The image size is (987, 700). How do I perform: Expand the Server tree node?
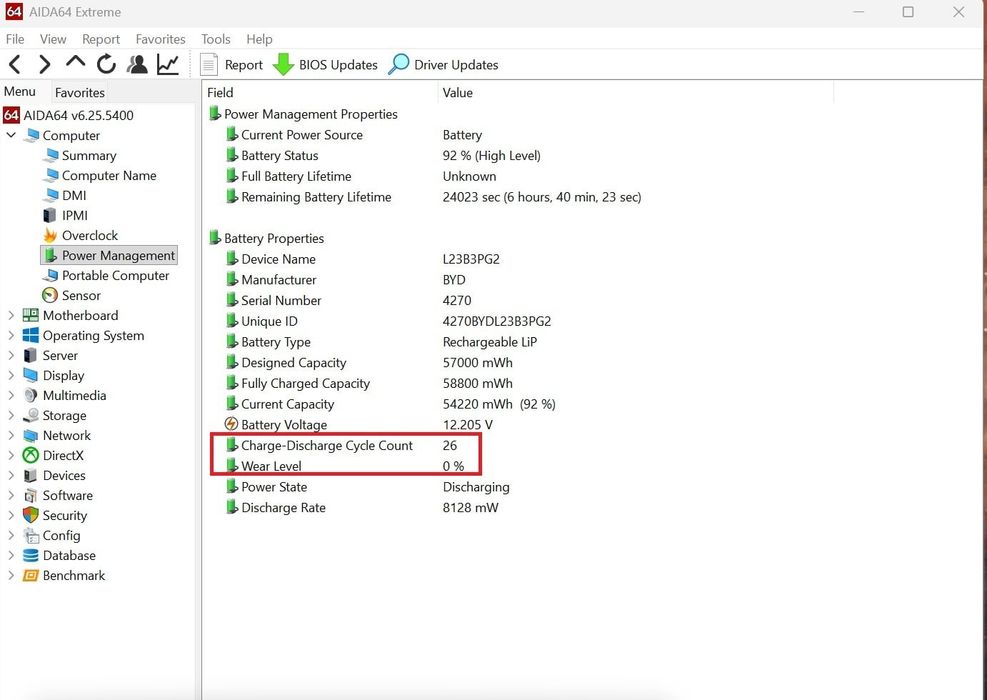[x=11, y=355]
